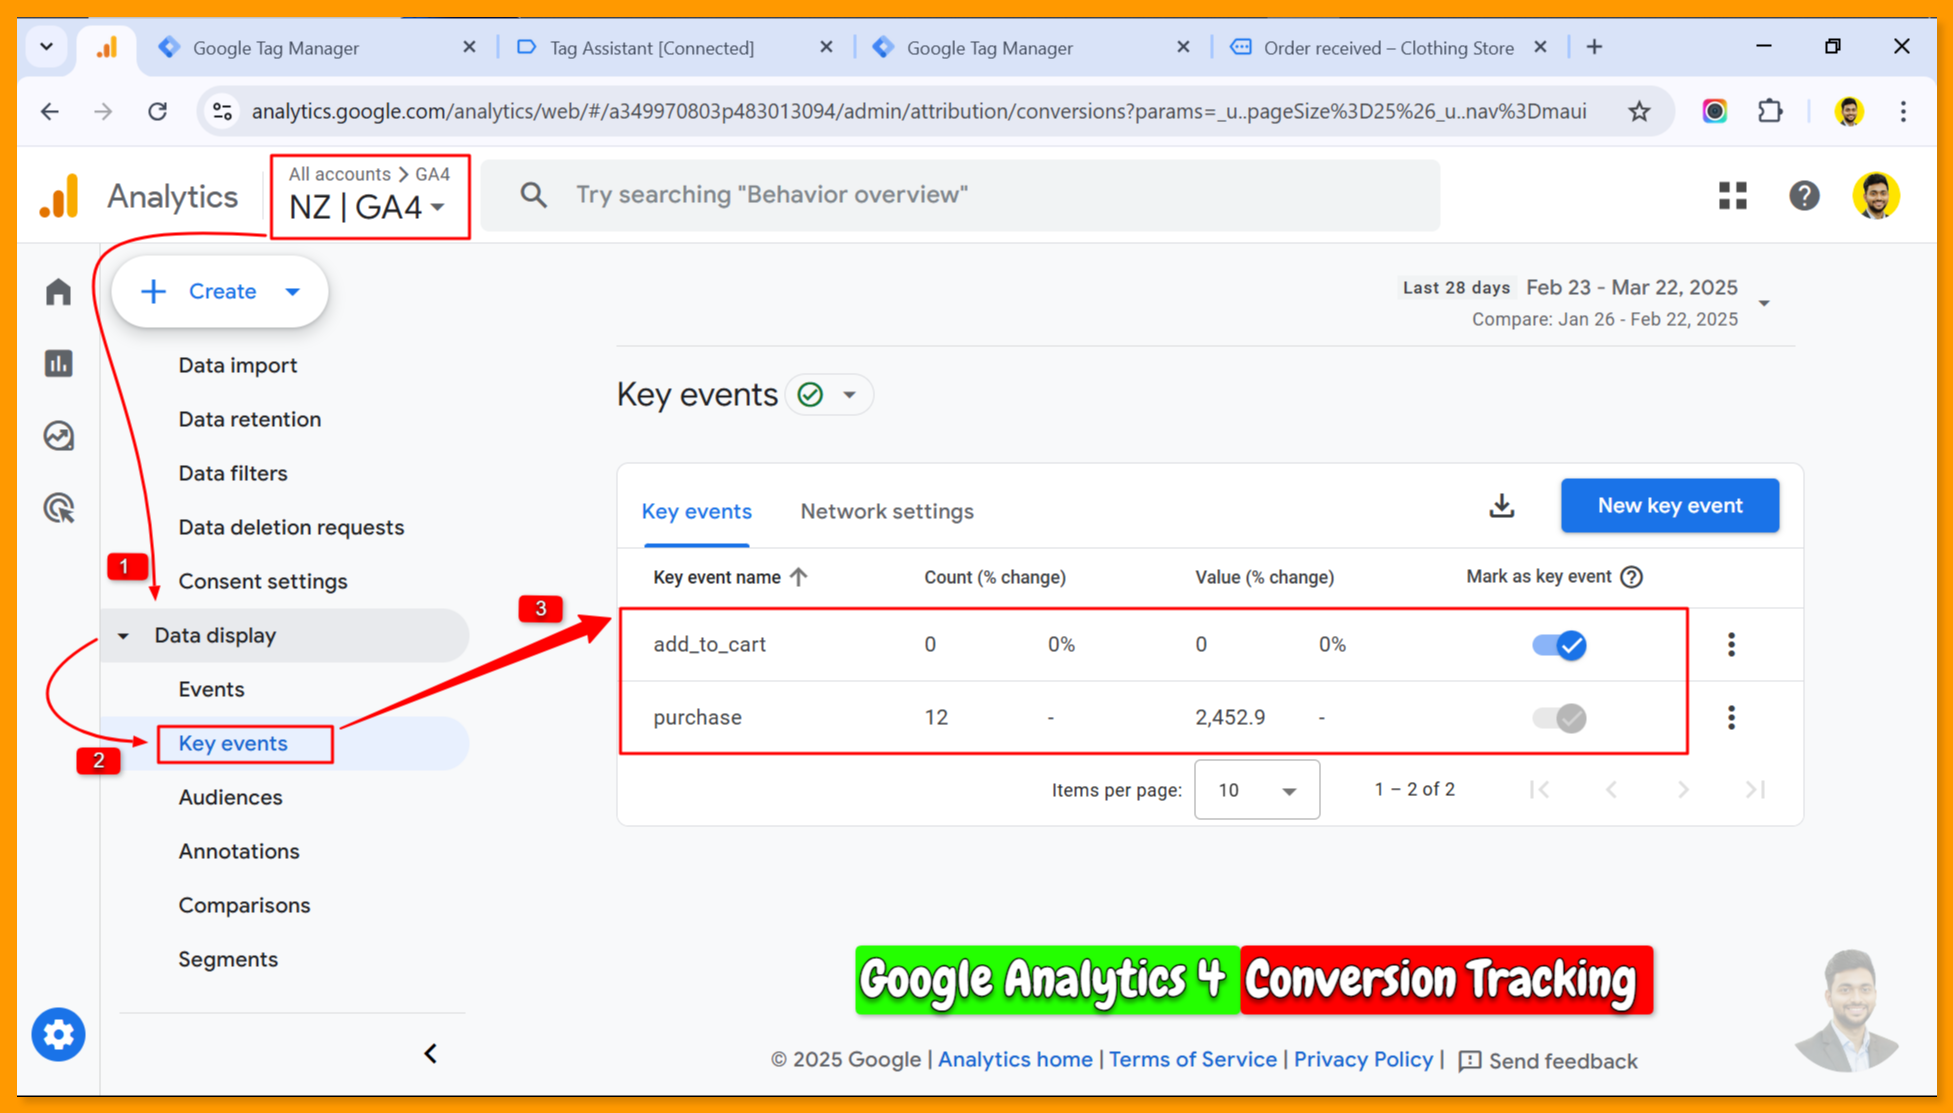Click help icon beside Mark as key event

[1631, 577]
